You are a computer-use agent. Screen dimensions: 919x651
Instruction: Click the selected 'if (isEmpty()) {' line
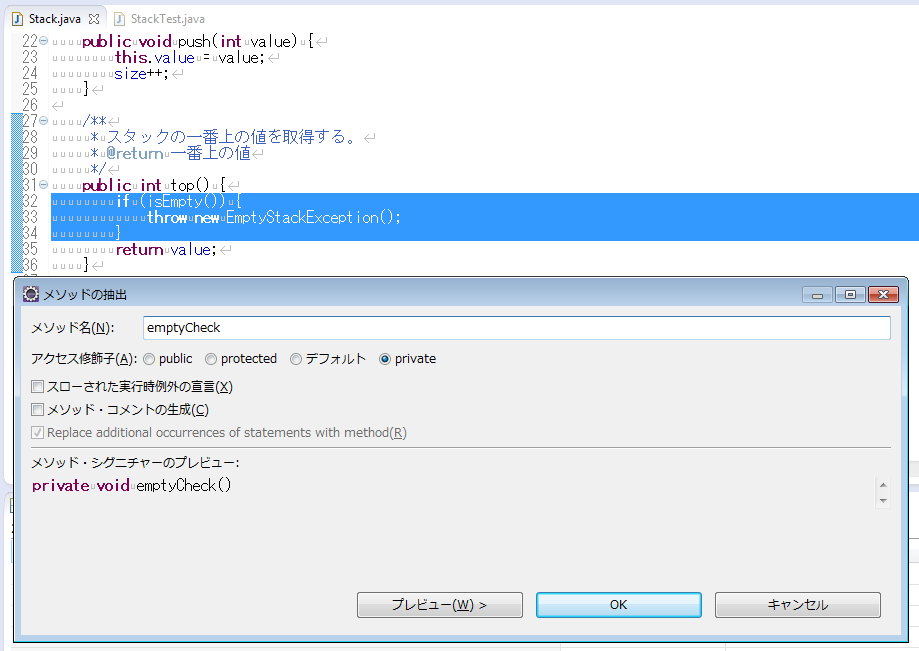[x=179, y=202]
